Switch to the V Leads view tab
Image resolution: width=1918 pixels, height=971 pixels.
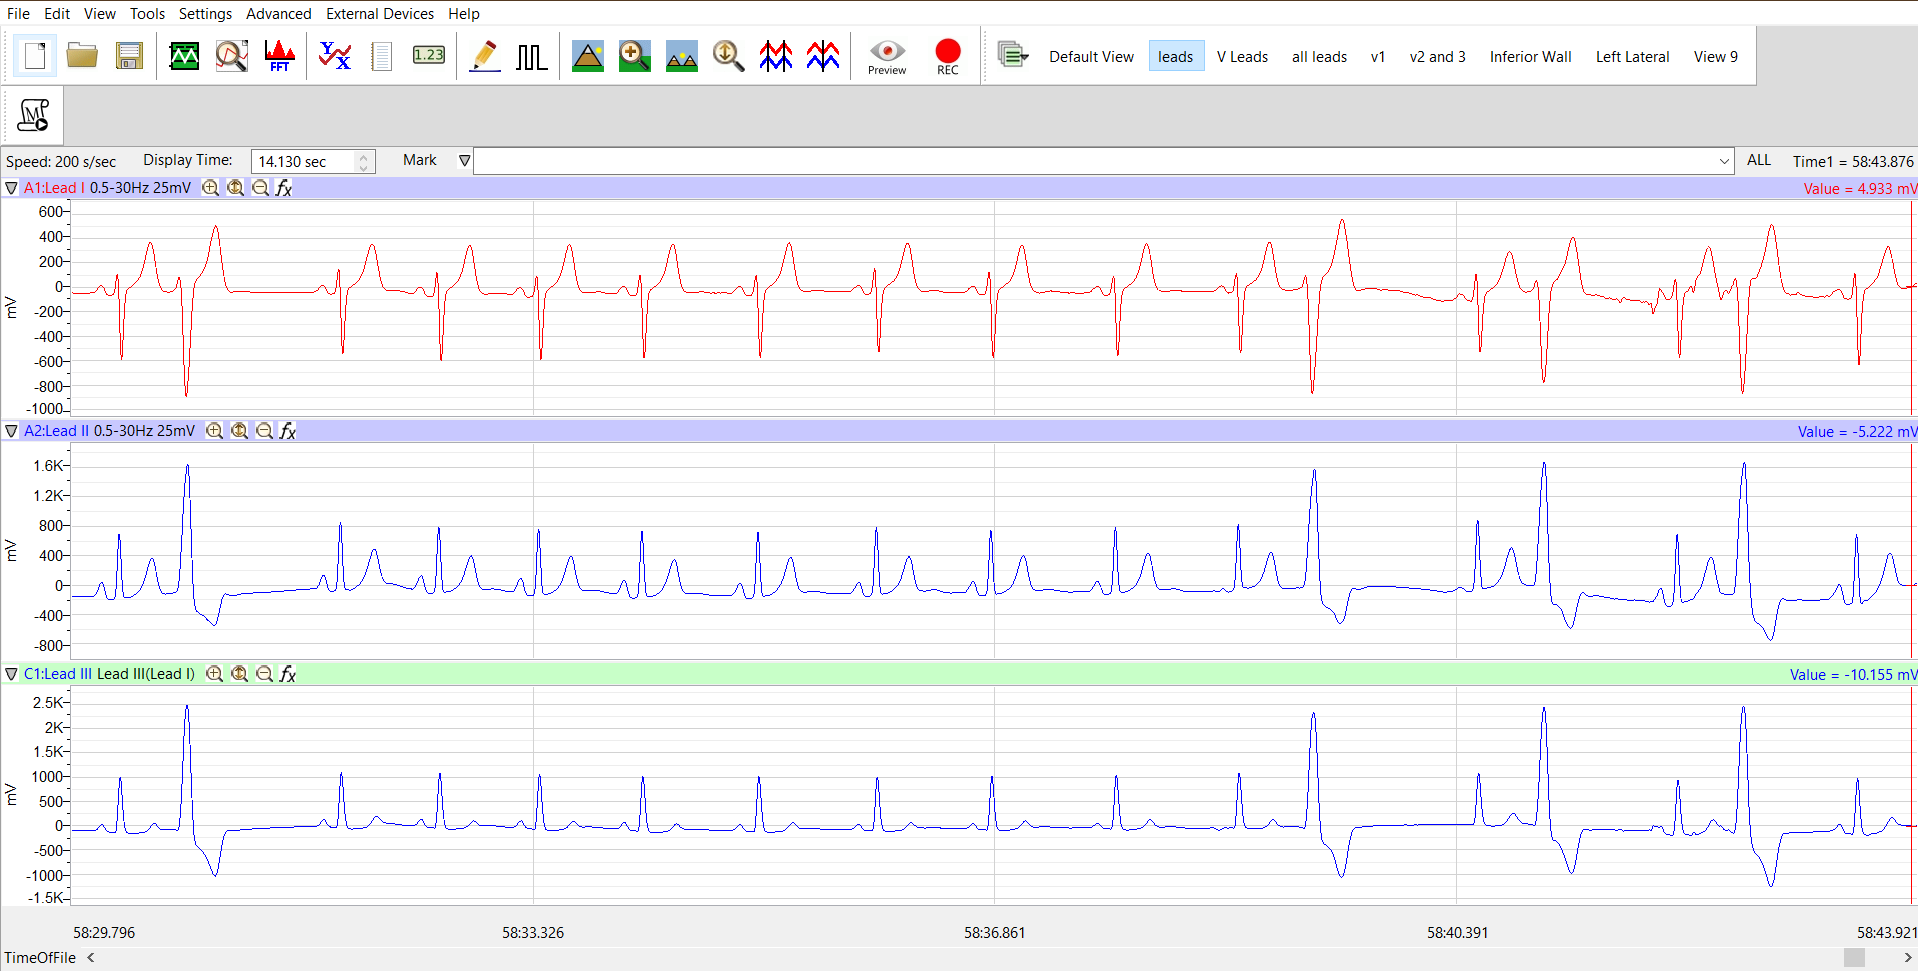pos(1242,56)
